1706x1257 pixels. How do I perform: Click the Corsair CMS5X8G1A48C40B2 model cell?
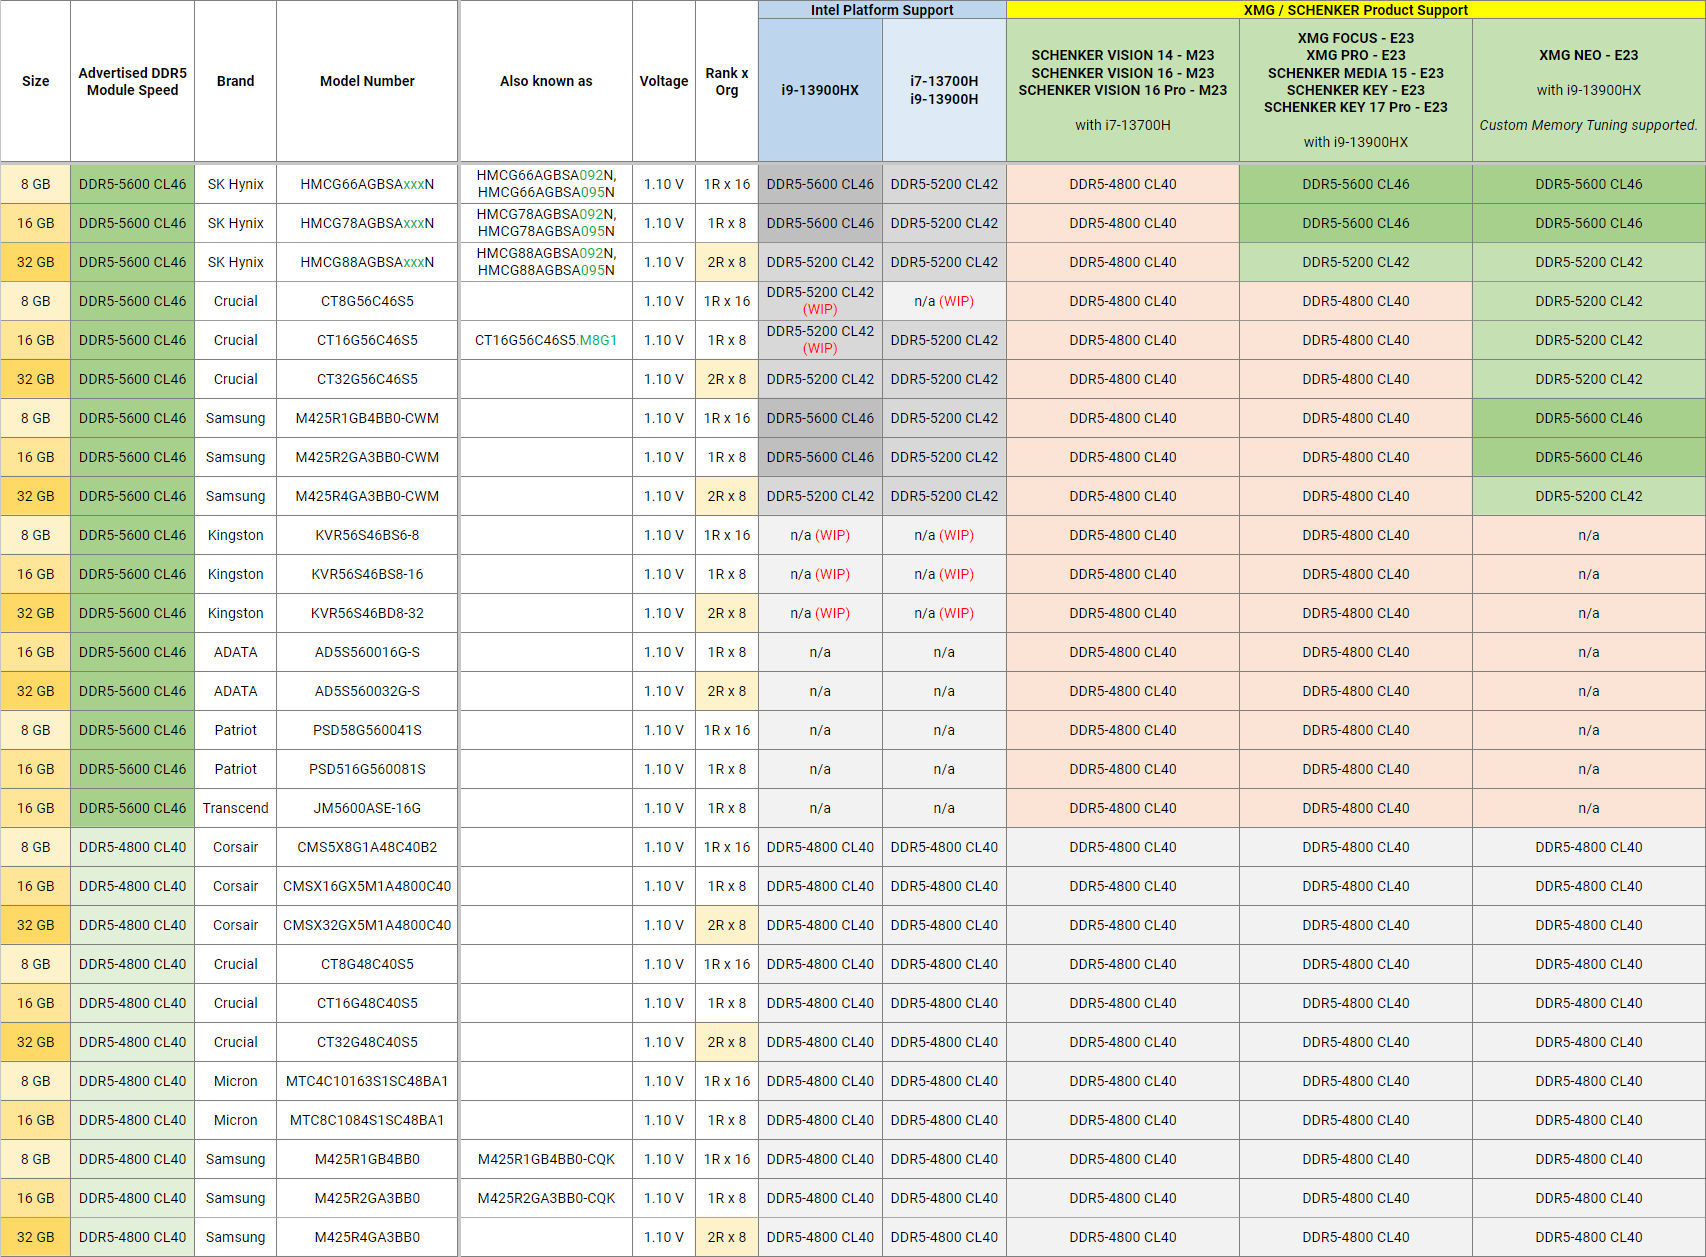[x=366, y=847]
